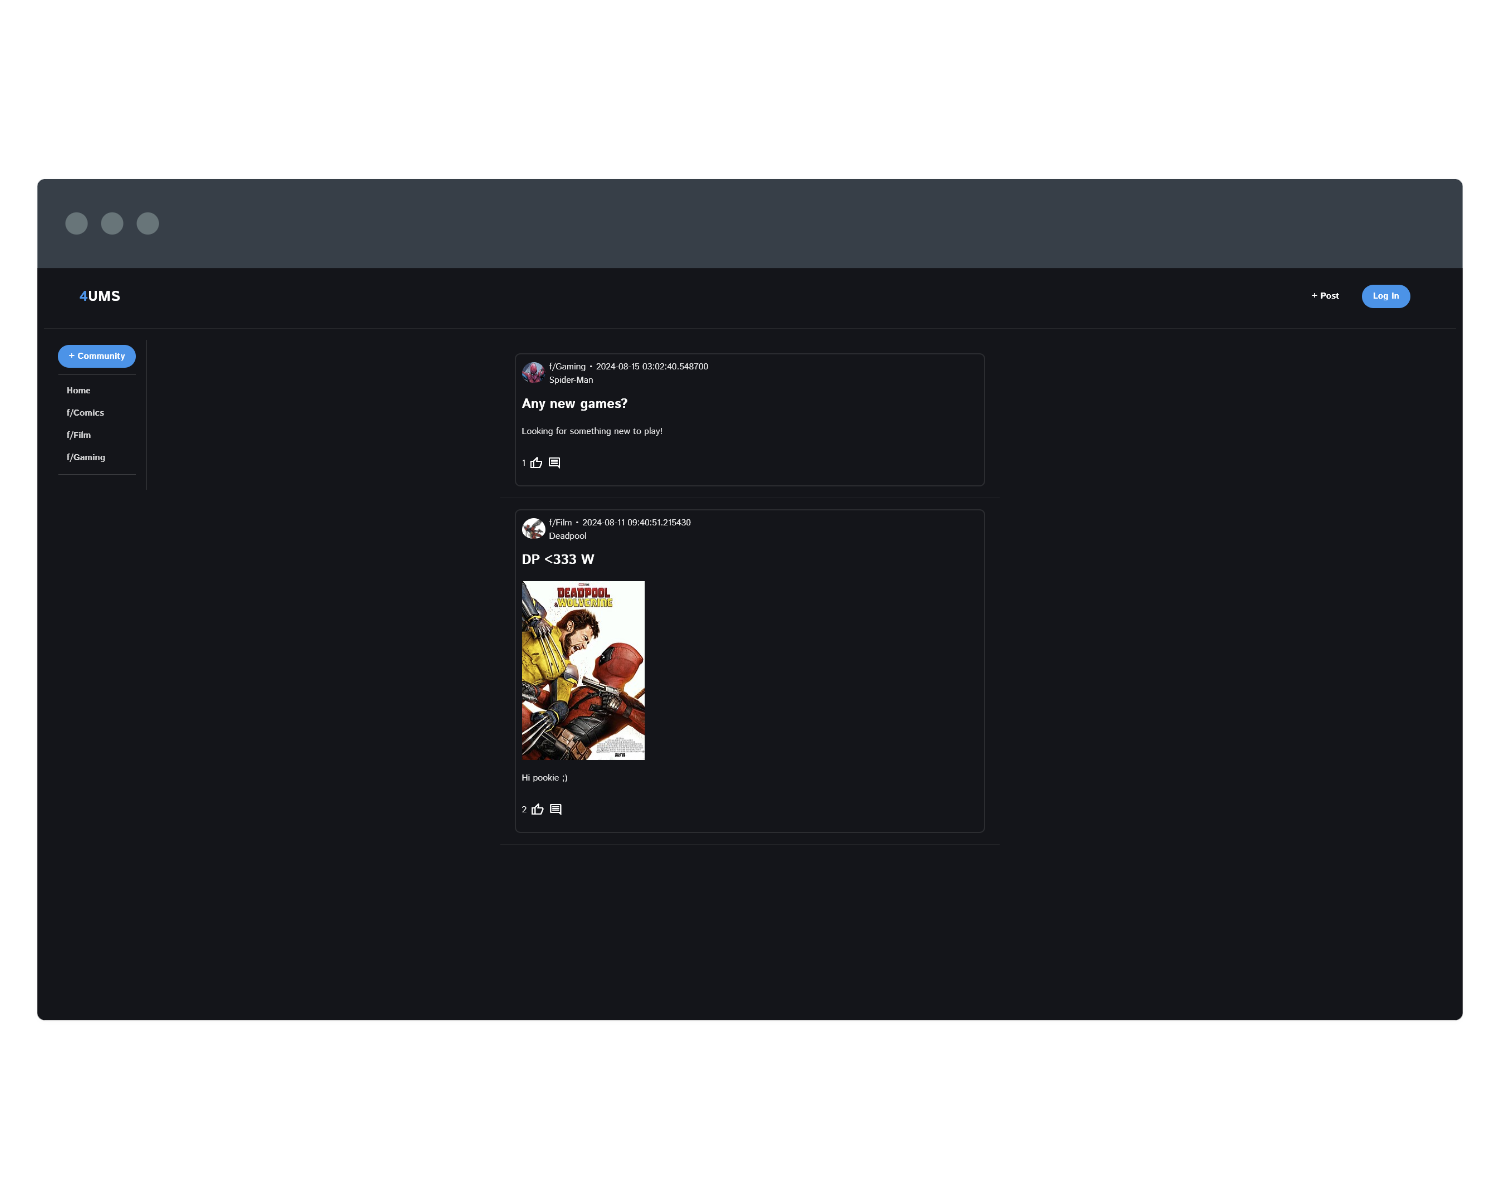The height and width of the screenshot is (1200, 1500).
Task: Create a new post with + Post
Action: click(1325, 296)
